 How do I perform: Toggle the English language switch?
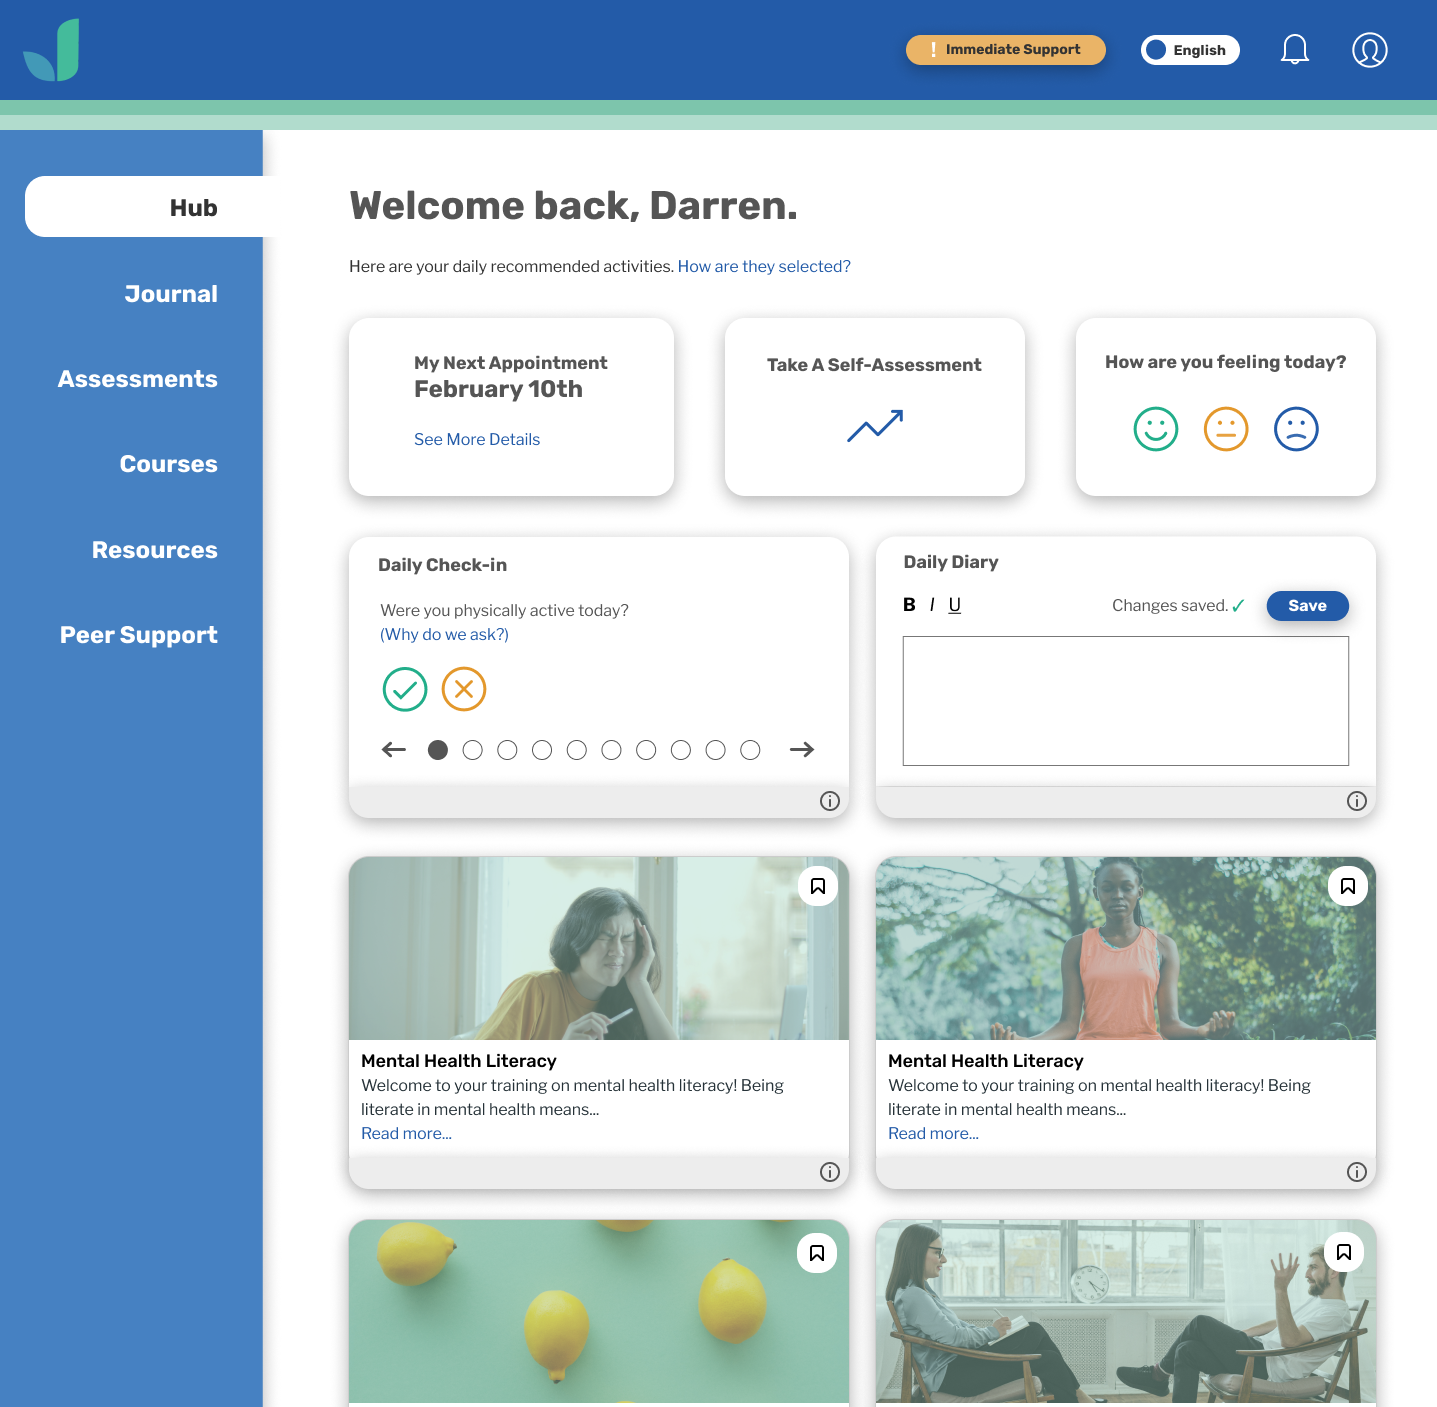(1189, 50)
